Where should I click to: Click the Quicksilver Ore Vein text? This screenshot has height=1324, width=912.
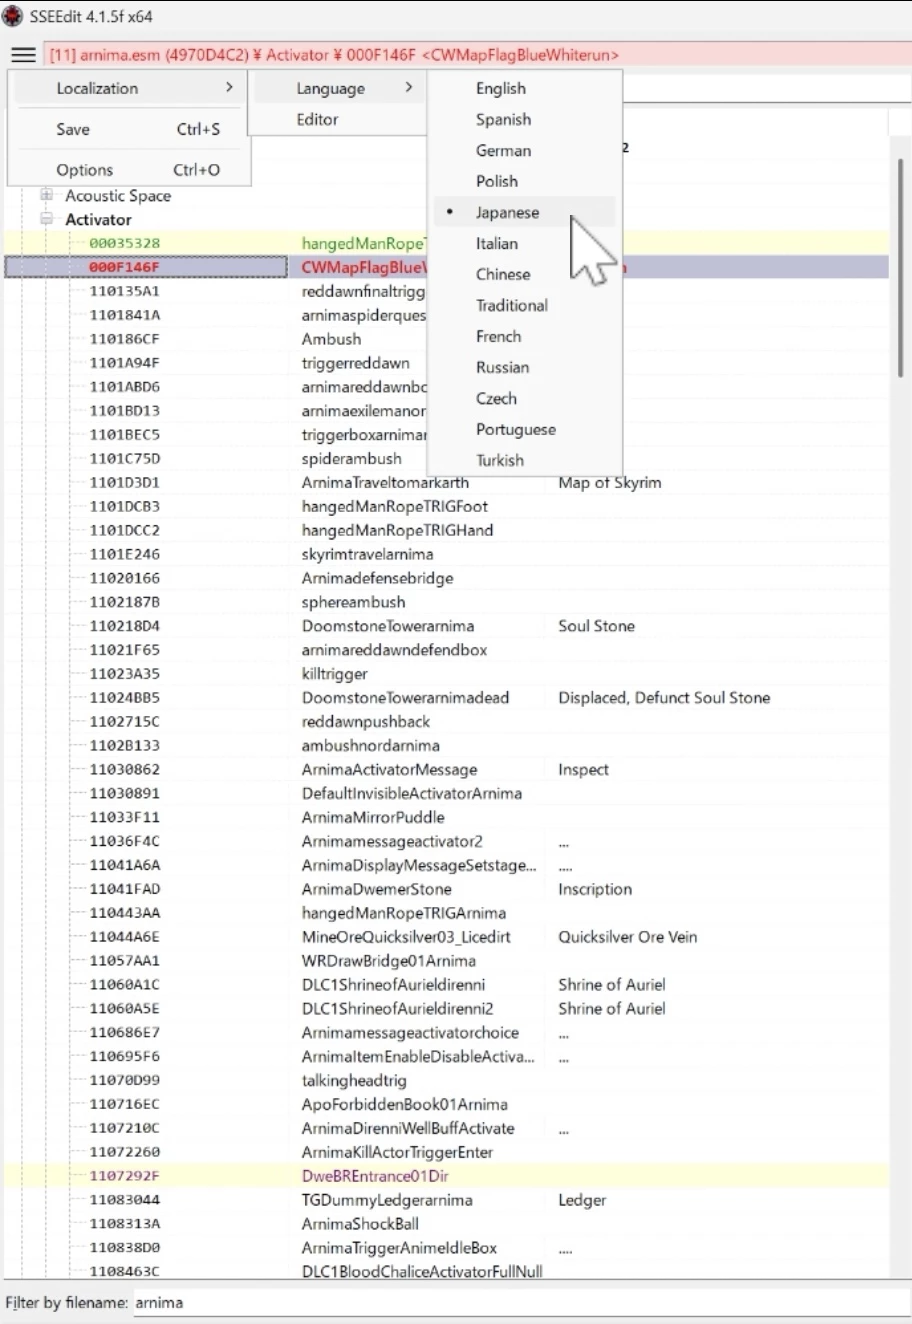(x=627, y=937)
